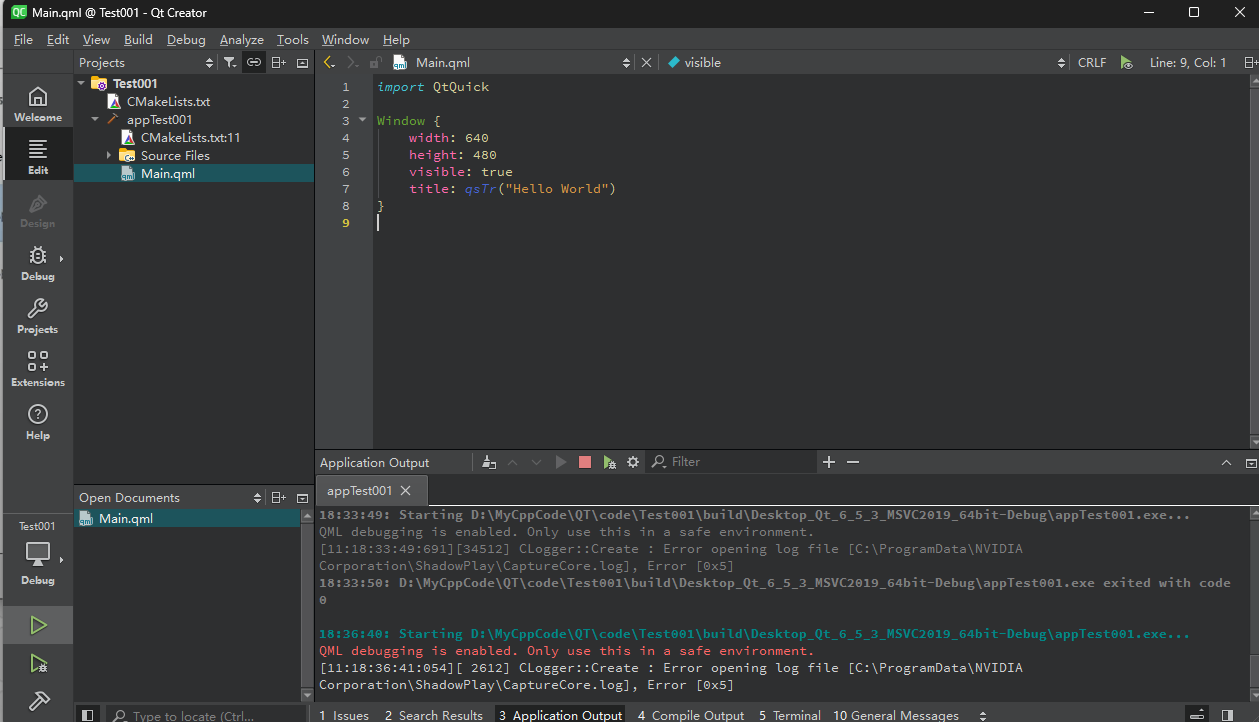1259x722 pixels.
Task: Stop the running application in output pane
Action: point(585,462)
